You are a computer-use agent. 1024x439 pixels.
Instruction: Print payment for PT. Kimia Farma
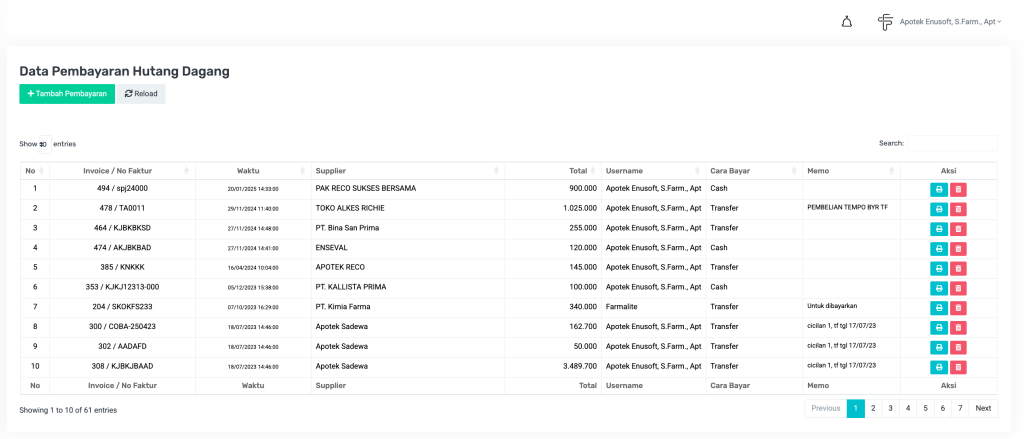tap(939, 308)
